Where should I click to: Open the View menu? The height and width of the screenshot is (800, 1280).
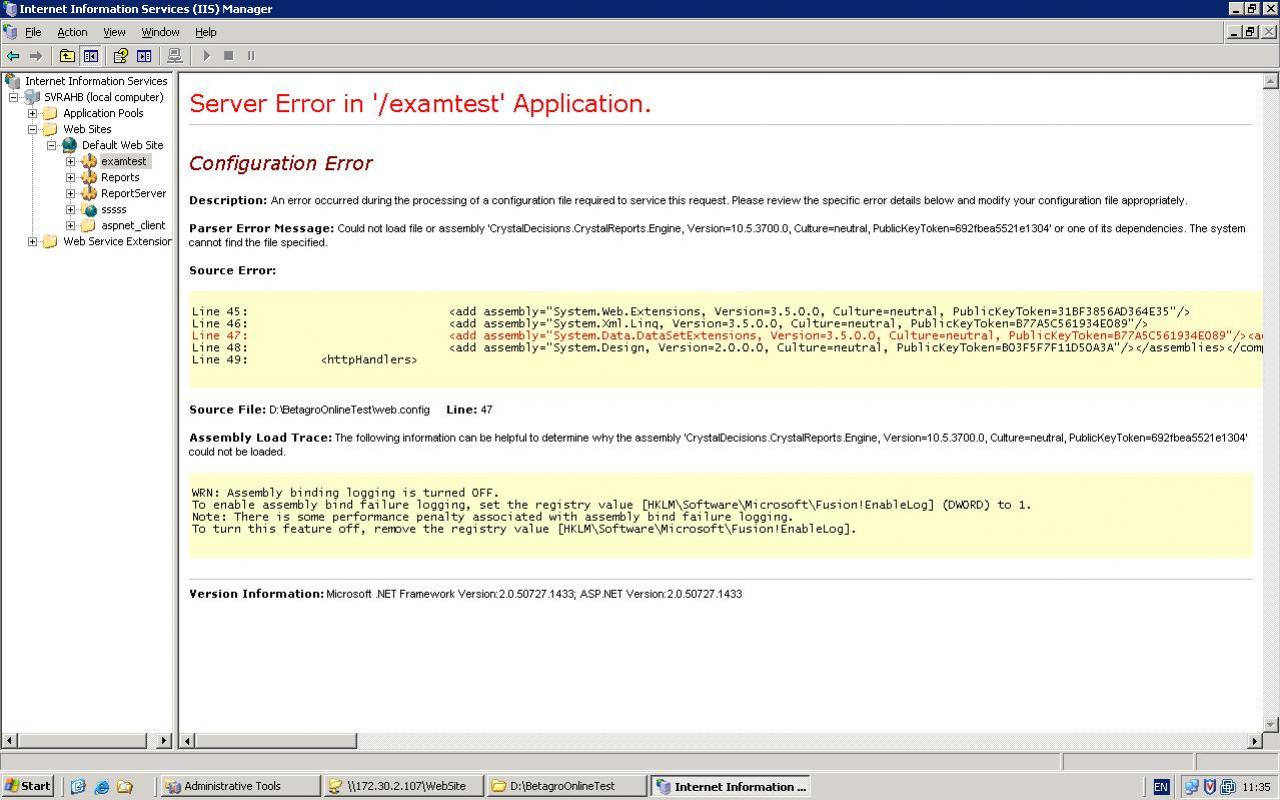tap(114, 32)
